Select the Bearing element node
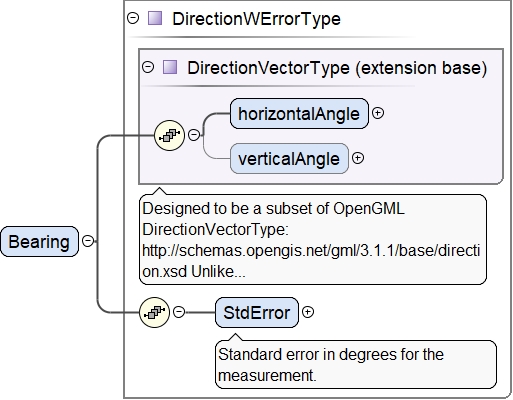513x400 pixels. (39, 241)
